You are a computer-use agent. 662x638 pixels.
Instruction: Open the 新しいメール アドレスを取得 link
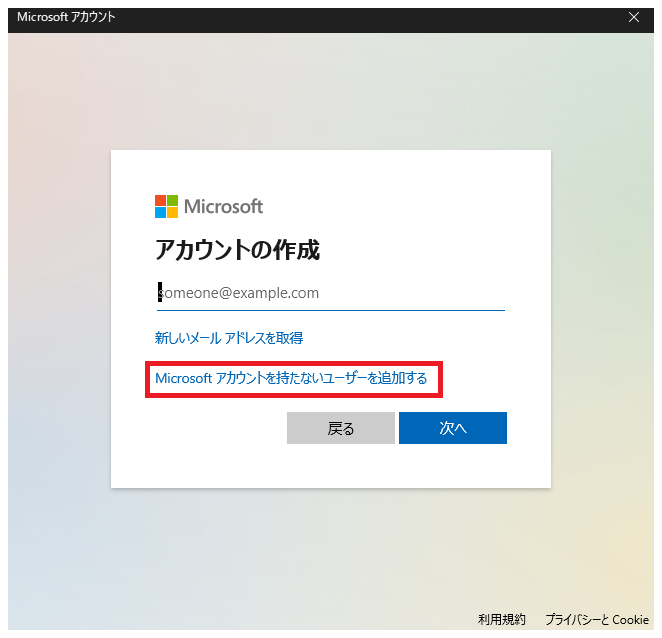click(x=229, y=338)
